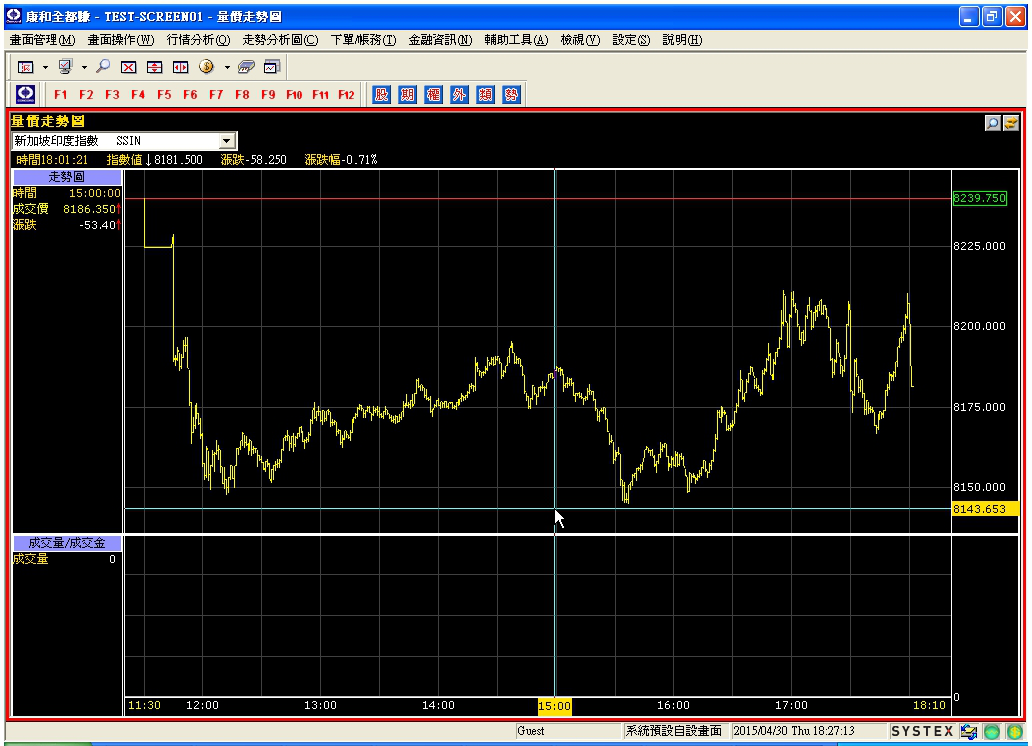The width and height of the screenshot is (1032, 746).
Task: Click the 15:00 highlighted time marker
Action: [x=555, y=706]
